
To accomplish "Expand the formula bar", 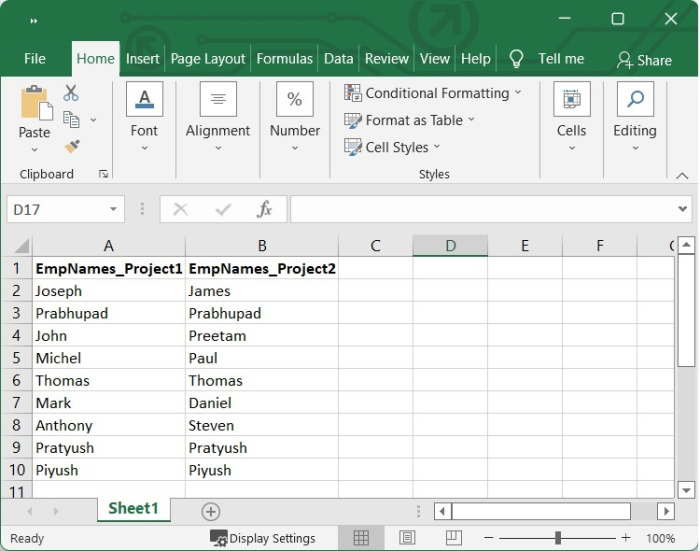I will click(x=682, y=209).
